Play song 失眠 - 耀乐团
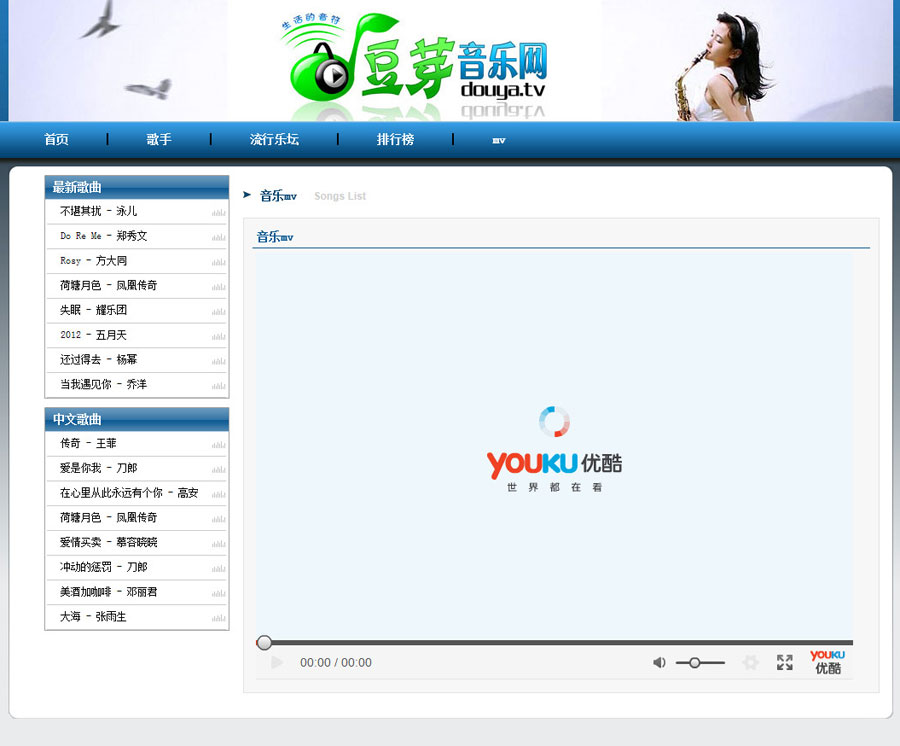This screenshot has height=746, width=900. tap(94, 310)
